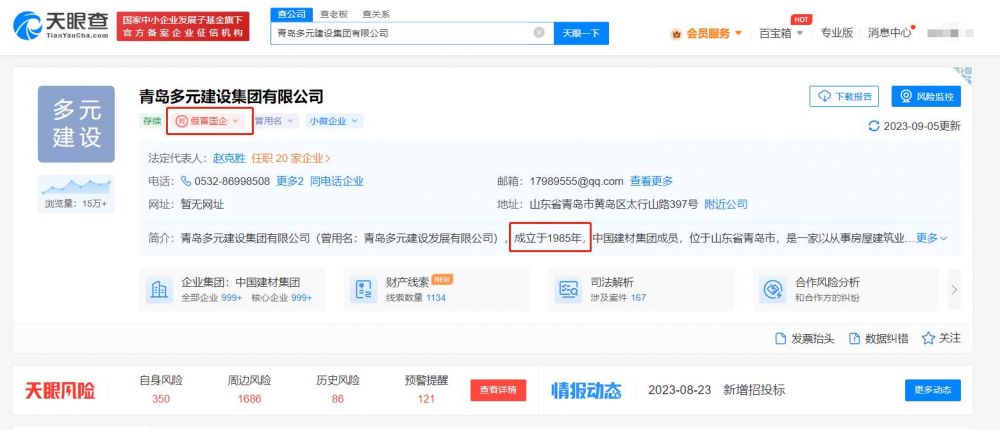Open the 会员服务 dropdown menu
Screen dimensions: 1000x430
click(x=707, y=33)
